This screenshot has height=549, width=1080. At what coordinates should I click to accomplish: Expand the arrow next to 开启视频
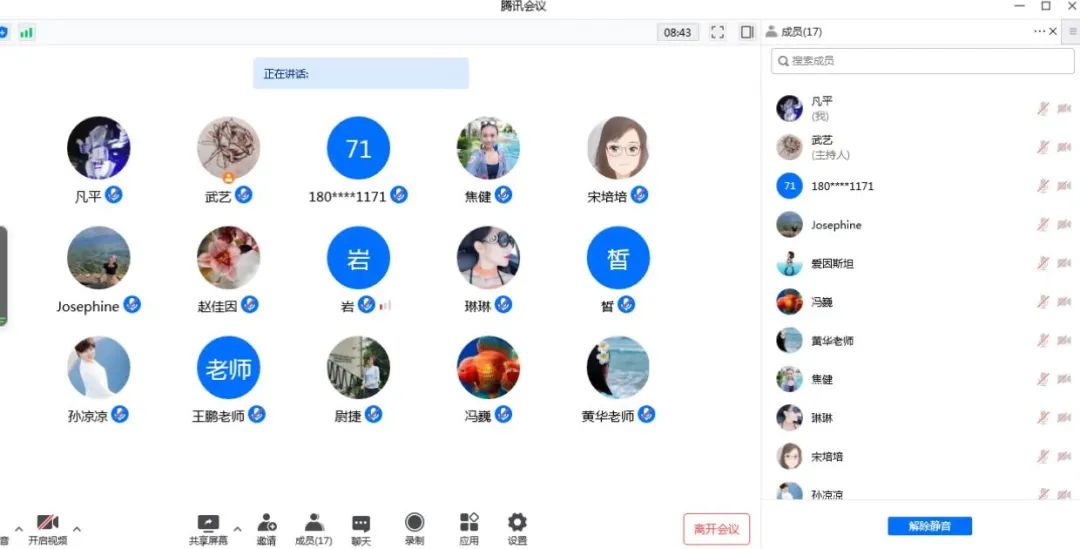(77, 529)
